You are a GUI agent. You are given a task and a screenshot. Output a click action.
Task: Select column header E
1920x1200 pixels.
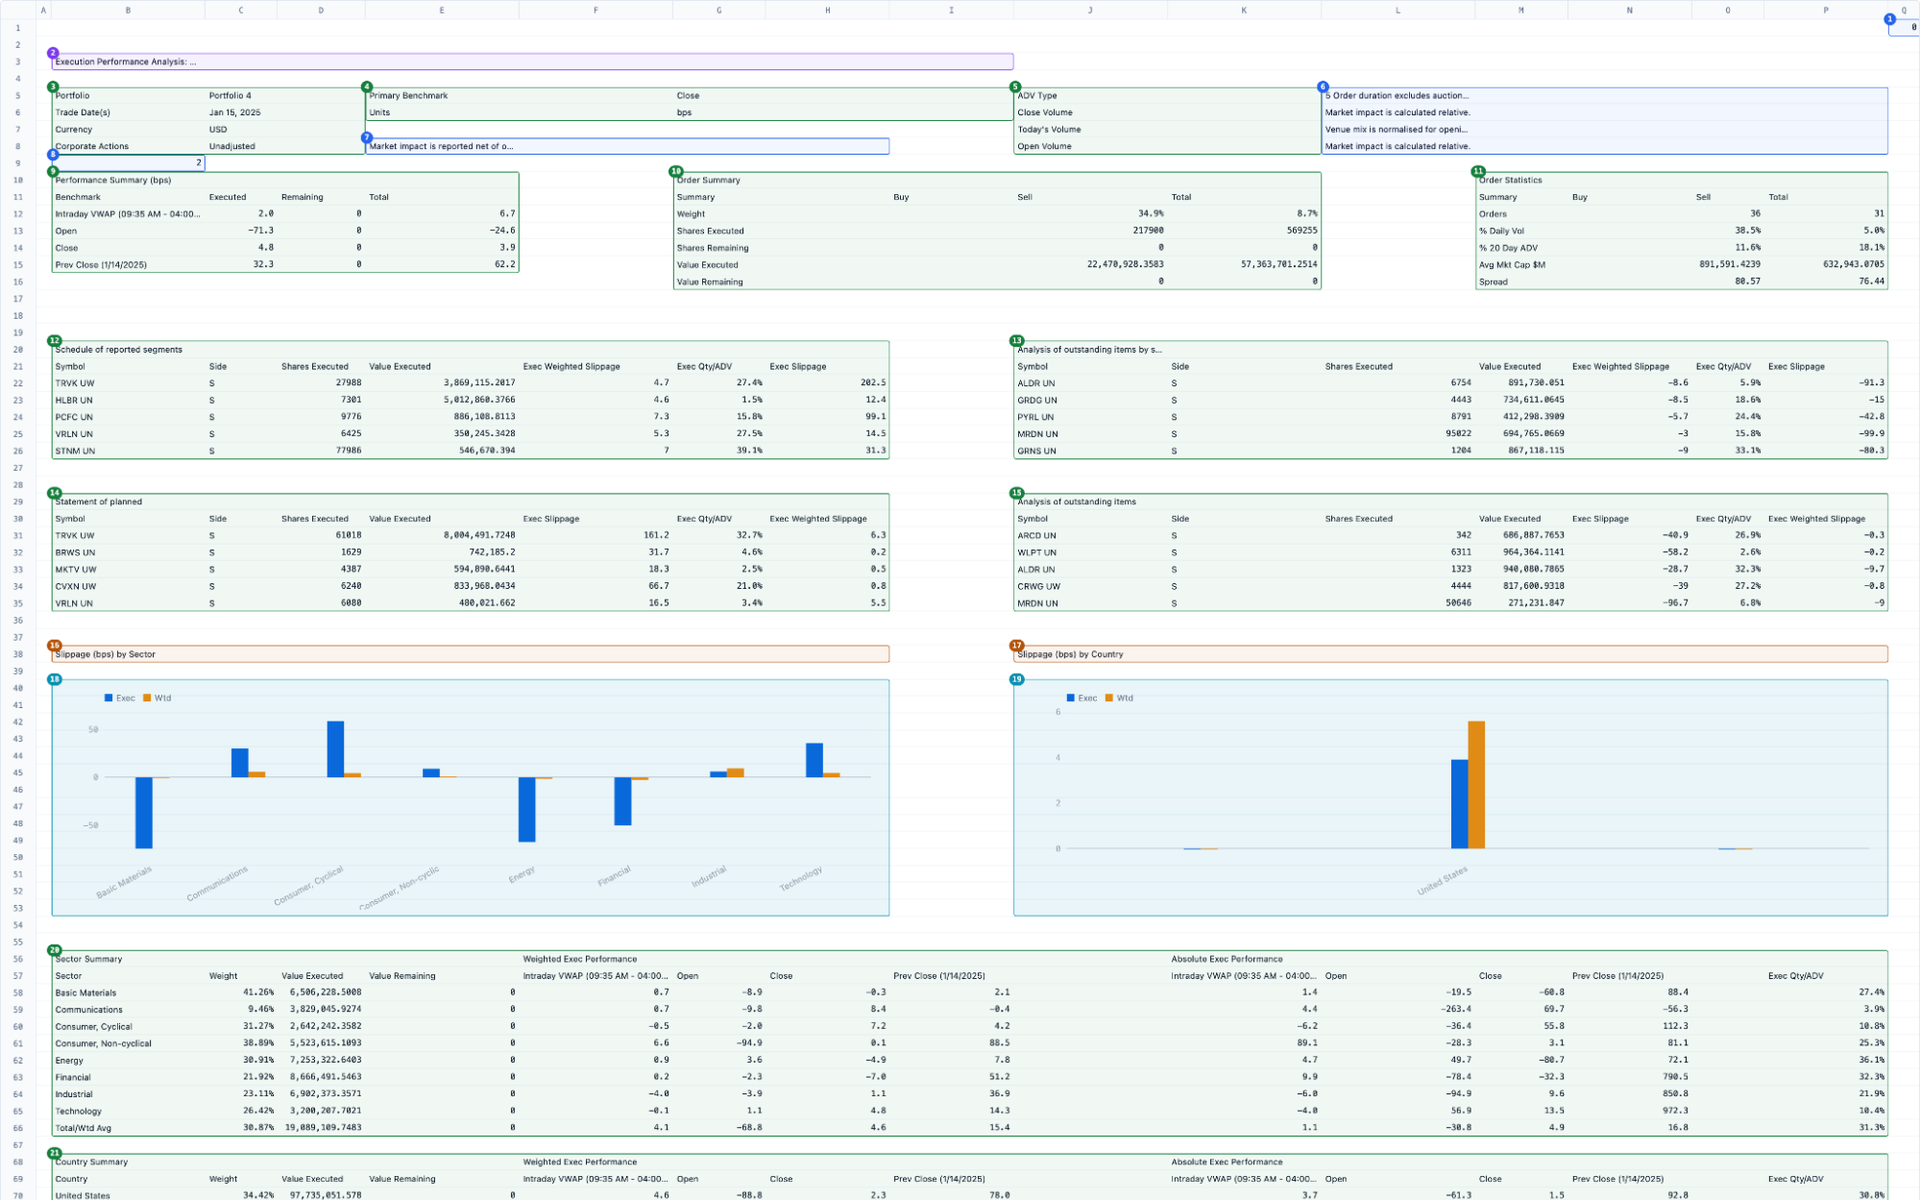coord(442,10)
